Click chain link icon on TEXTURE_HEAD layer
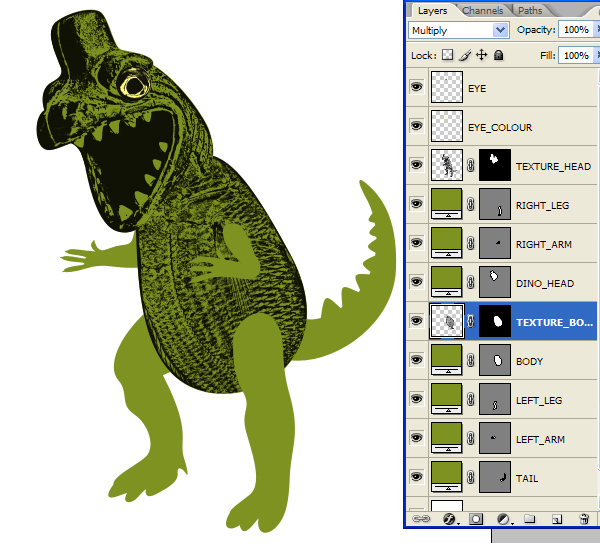Image resolution: width=600 pixels, height=543 pixels. 471,165
